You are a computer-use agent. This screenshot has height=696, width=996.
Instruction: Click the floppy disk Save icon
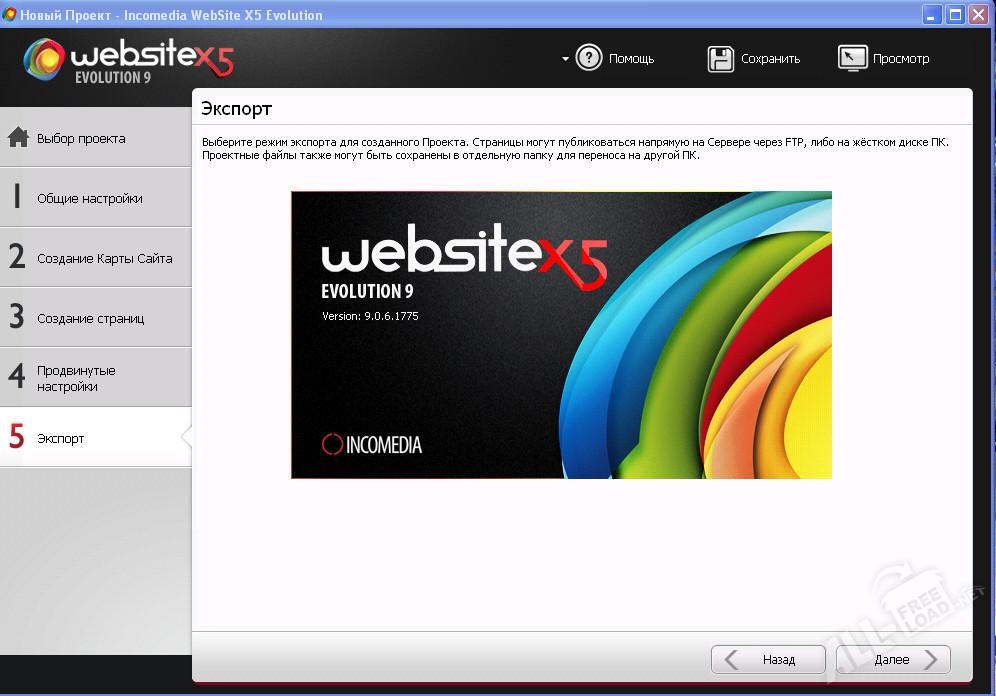[721, 58]
